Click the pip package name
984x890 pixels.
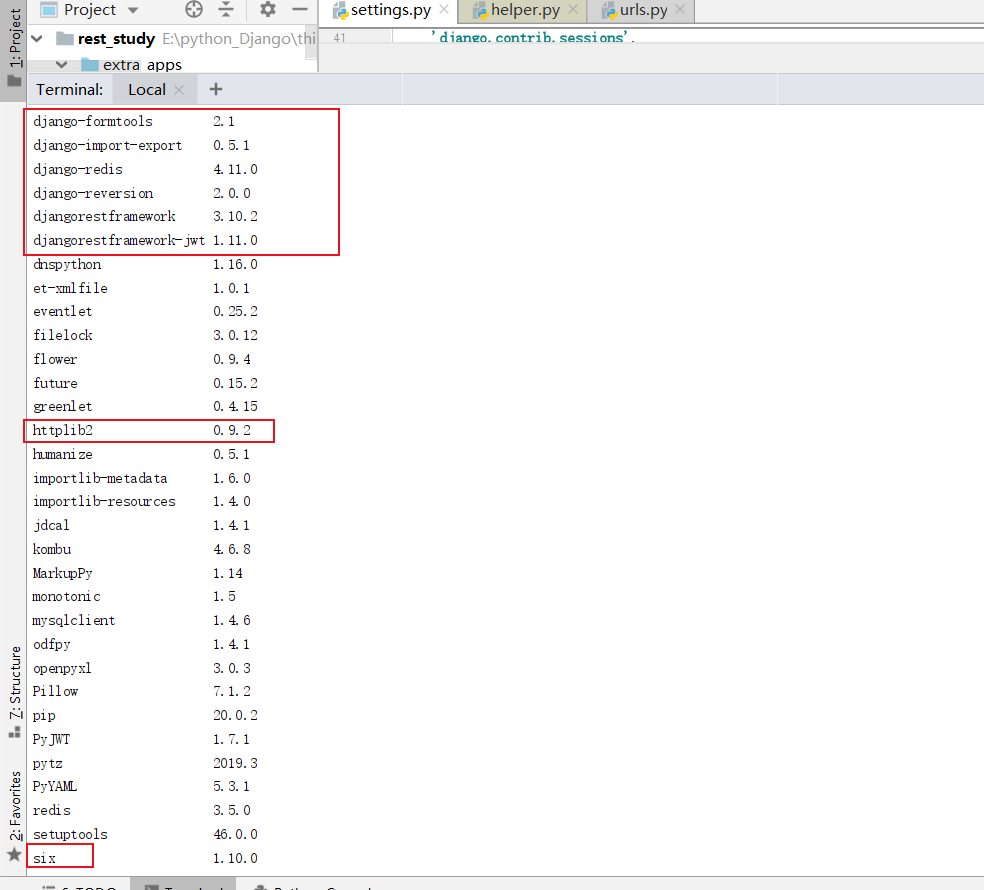[x=44, y=715]
